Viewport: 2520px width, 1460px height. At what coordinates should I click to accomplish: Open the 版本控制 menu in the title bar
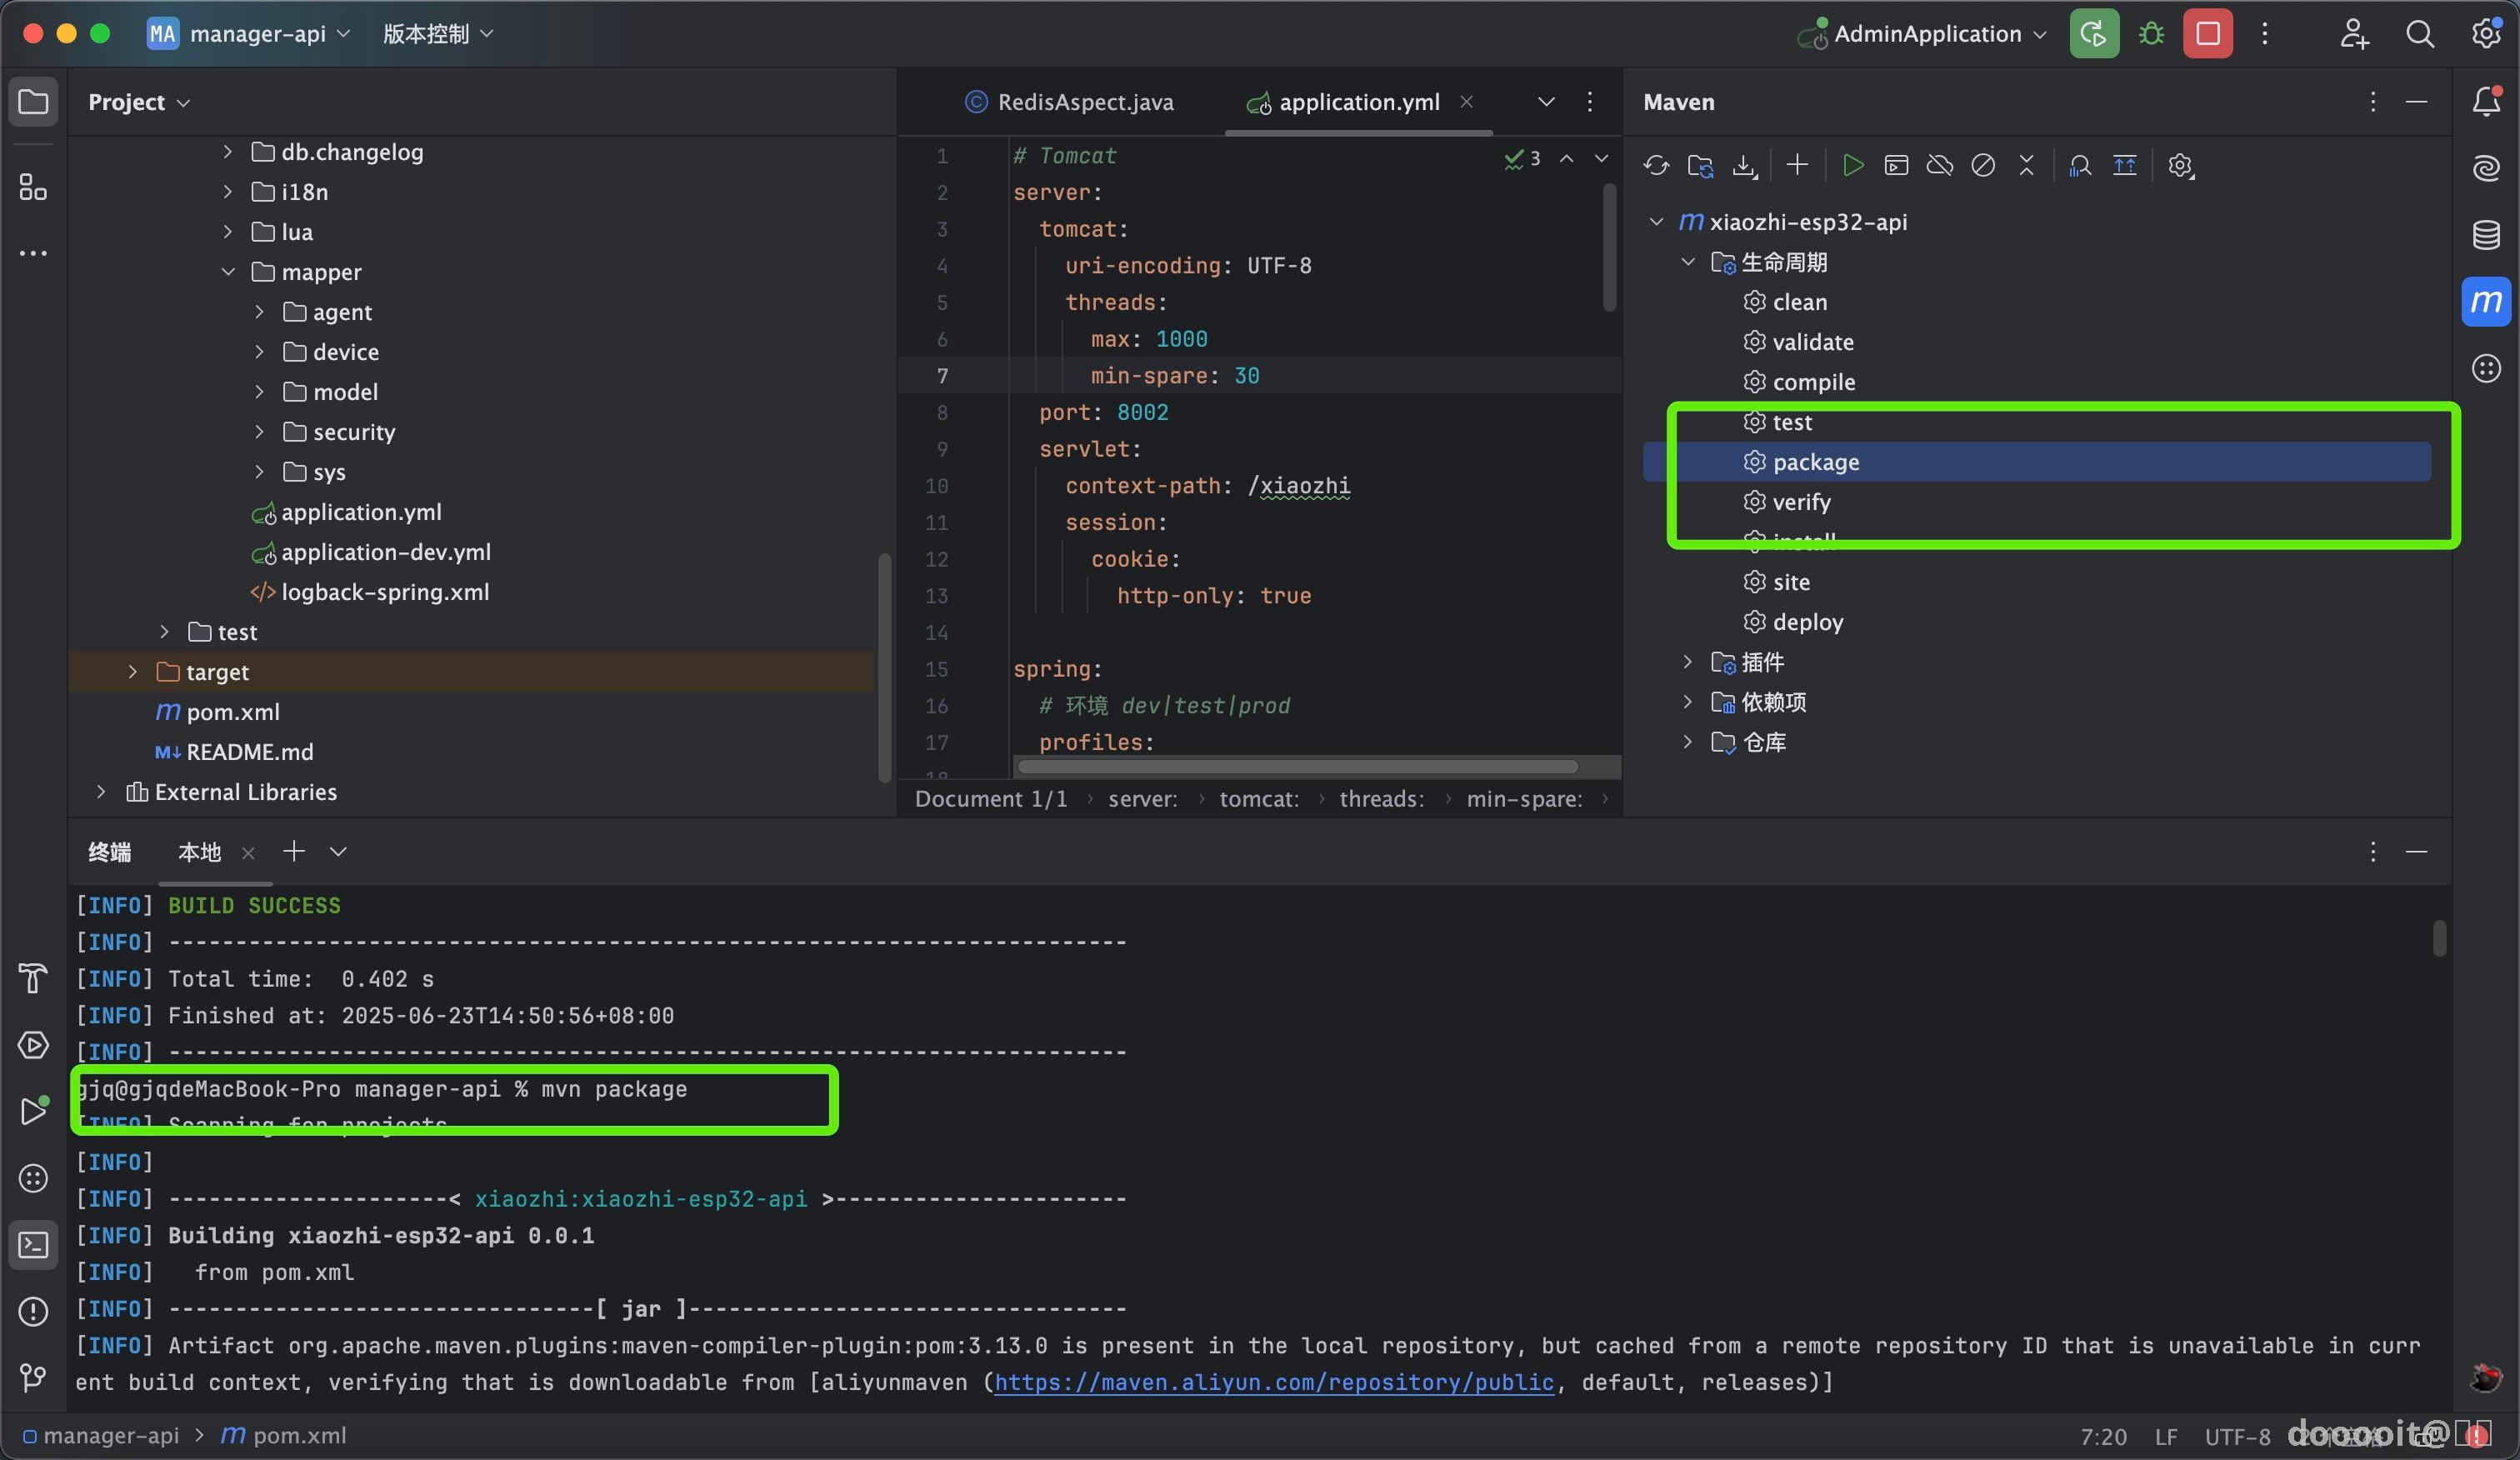coord(438,34)
